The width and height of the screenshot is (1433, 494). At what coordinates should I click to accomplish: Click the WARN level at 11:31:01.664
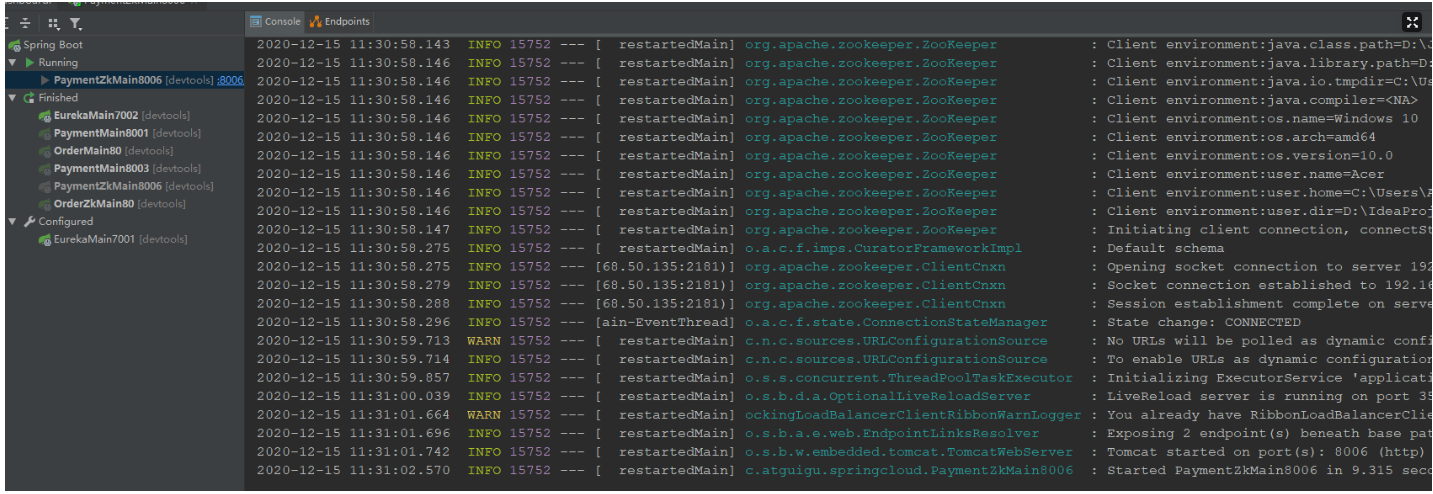click(x=484, y=415)
